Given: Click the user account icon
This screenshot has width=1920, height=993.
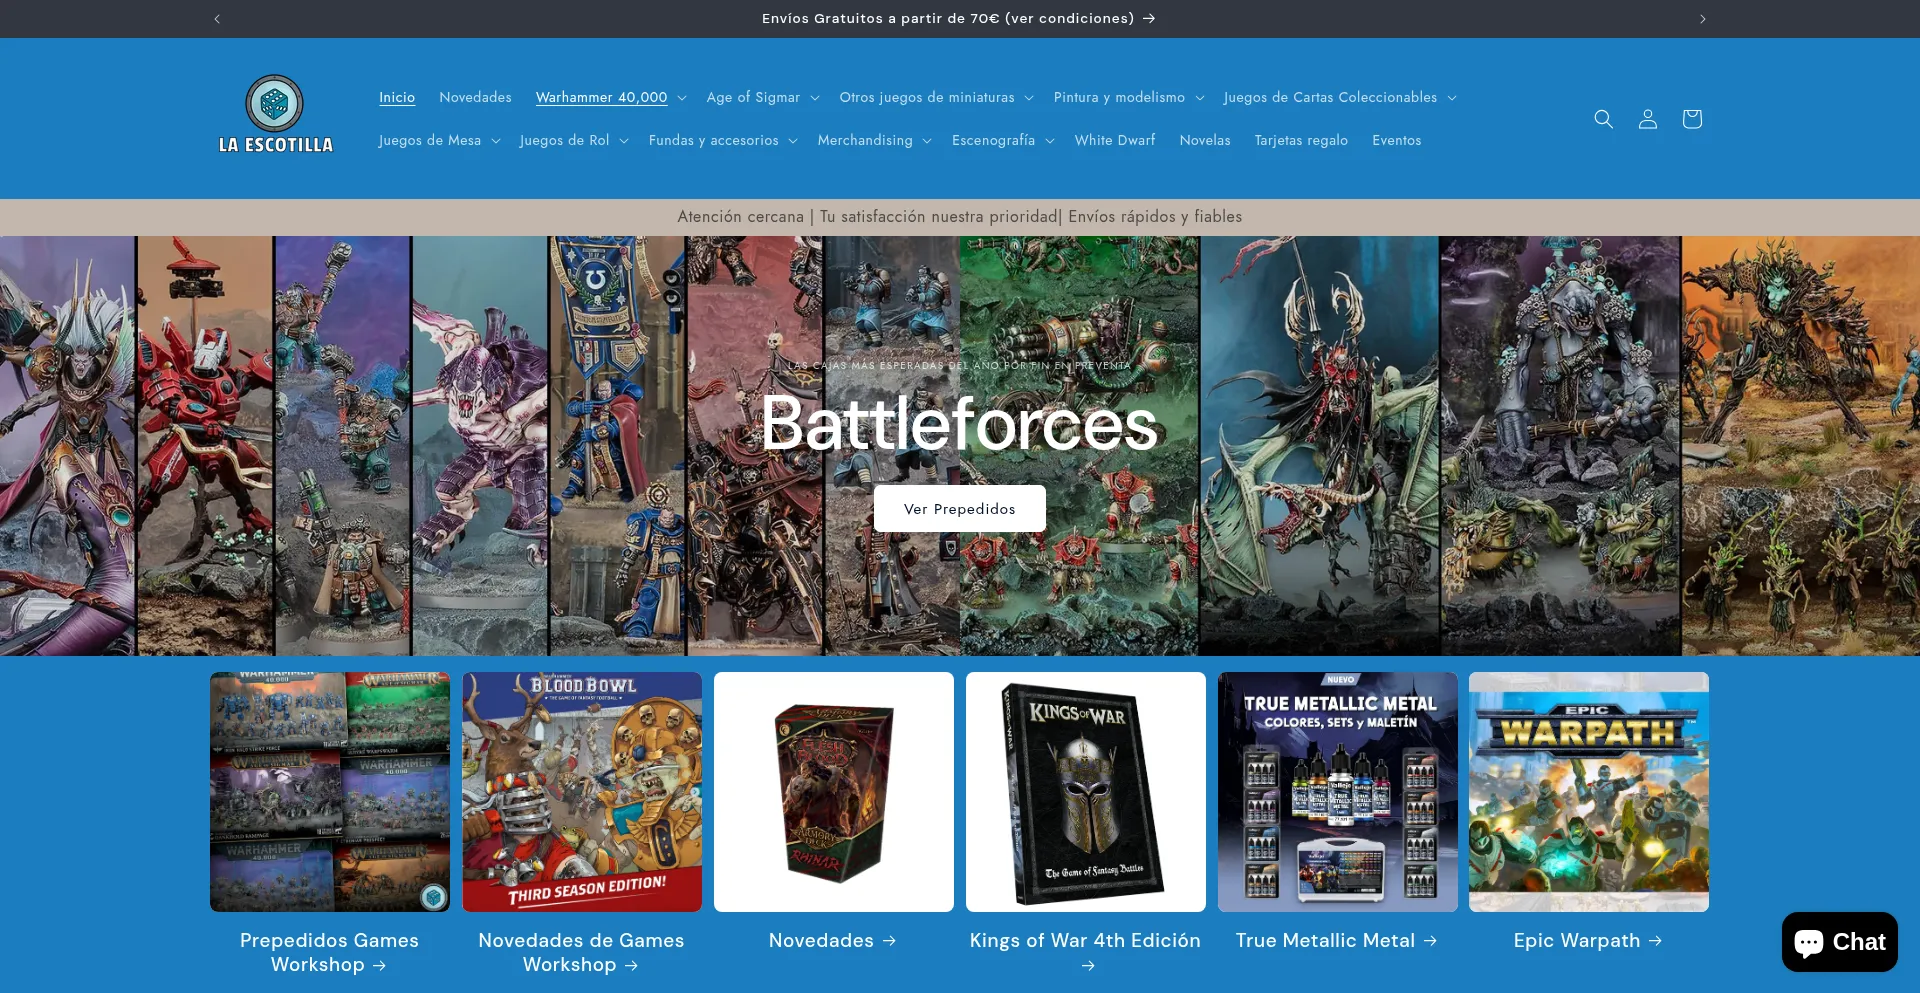Looking at the screenshot, I should point(1647,119).
